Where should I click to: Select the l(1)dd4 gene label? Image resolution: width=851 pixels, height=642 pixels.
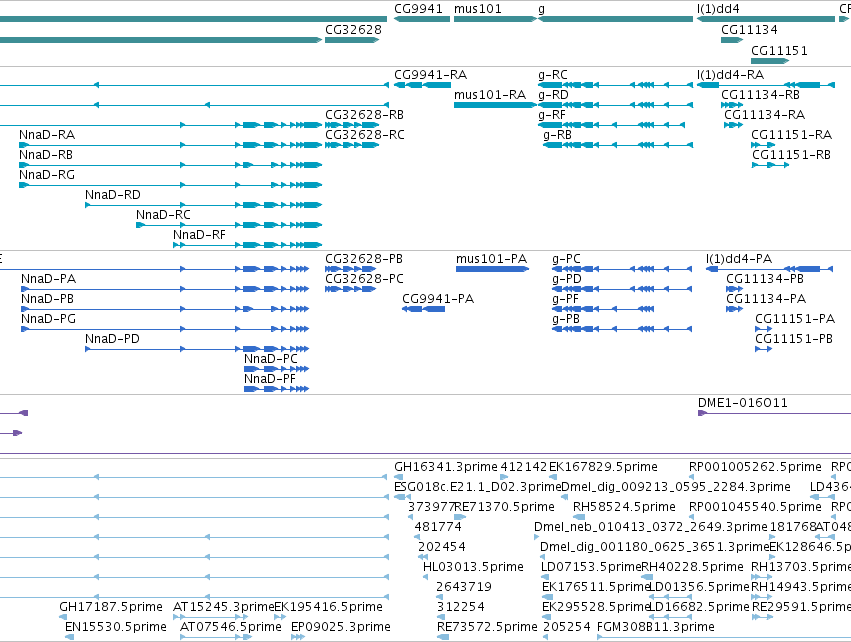tap(718, 9)
